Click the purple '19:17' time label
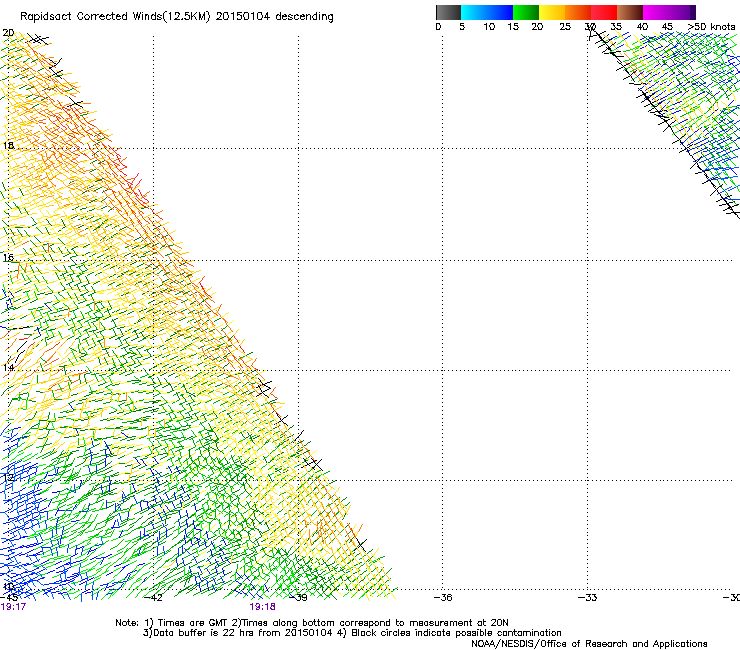 tap(13, 607)
